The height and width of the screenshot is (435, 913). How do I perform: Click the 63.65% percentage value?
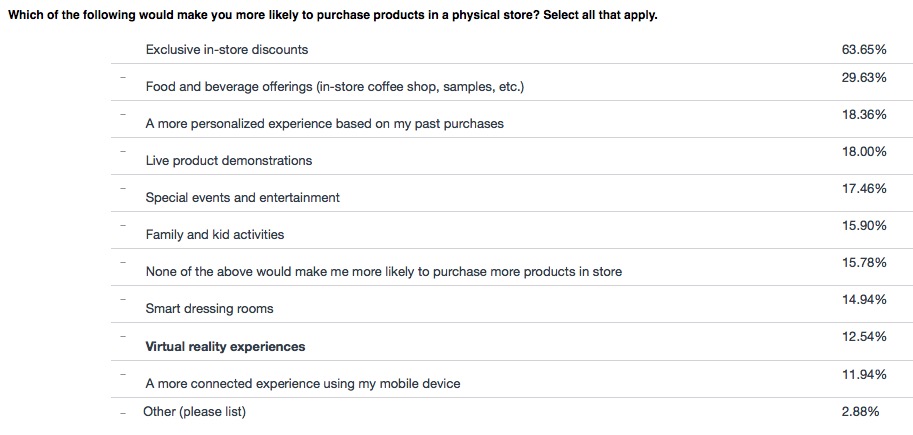[x=864, y=49]
